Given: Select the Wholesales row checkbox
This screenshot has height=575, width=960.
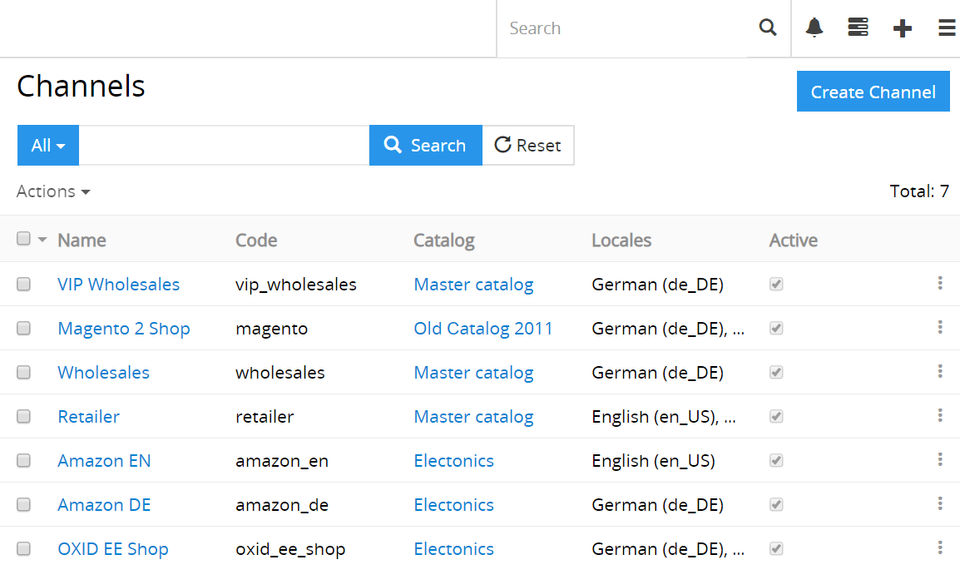Looking at the screenshot, I should click(24, 372).
